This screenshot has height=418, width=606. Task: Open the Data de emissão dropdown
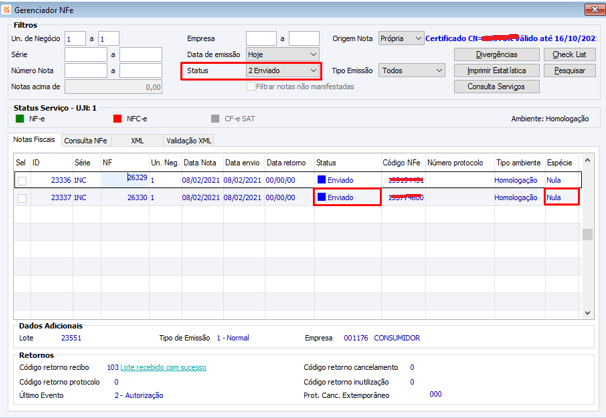[x=283, y=54]
